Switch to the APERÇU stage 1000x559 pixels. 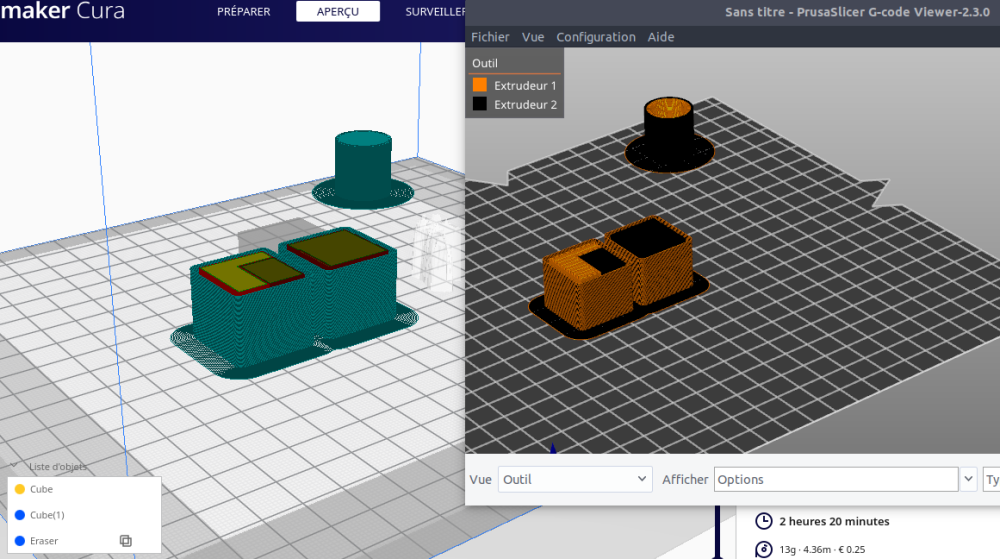click(338, 12)
